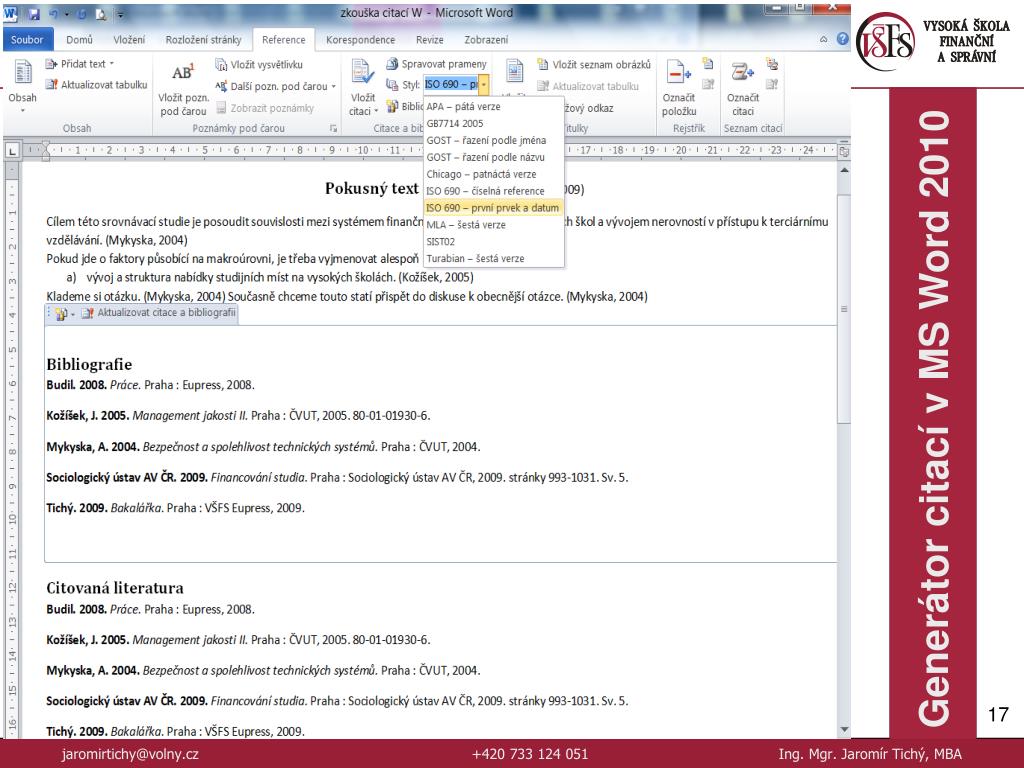Viewport: 1024px width, 768px height.
Task: Click Vložit seznam obrázků button
Action: coord(594,64)
